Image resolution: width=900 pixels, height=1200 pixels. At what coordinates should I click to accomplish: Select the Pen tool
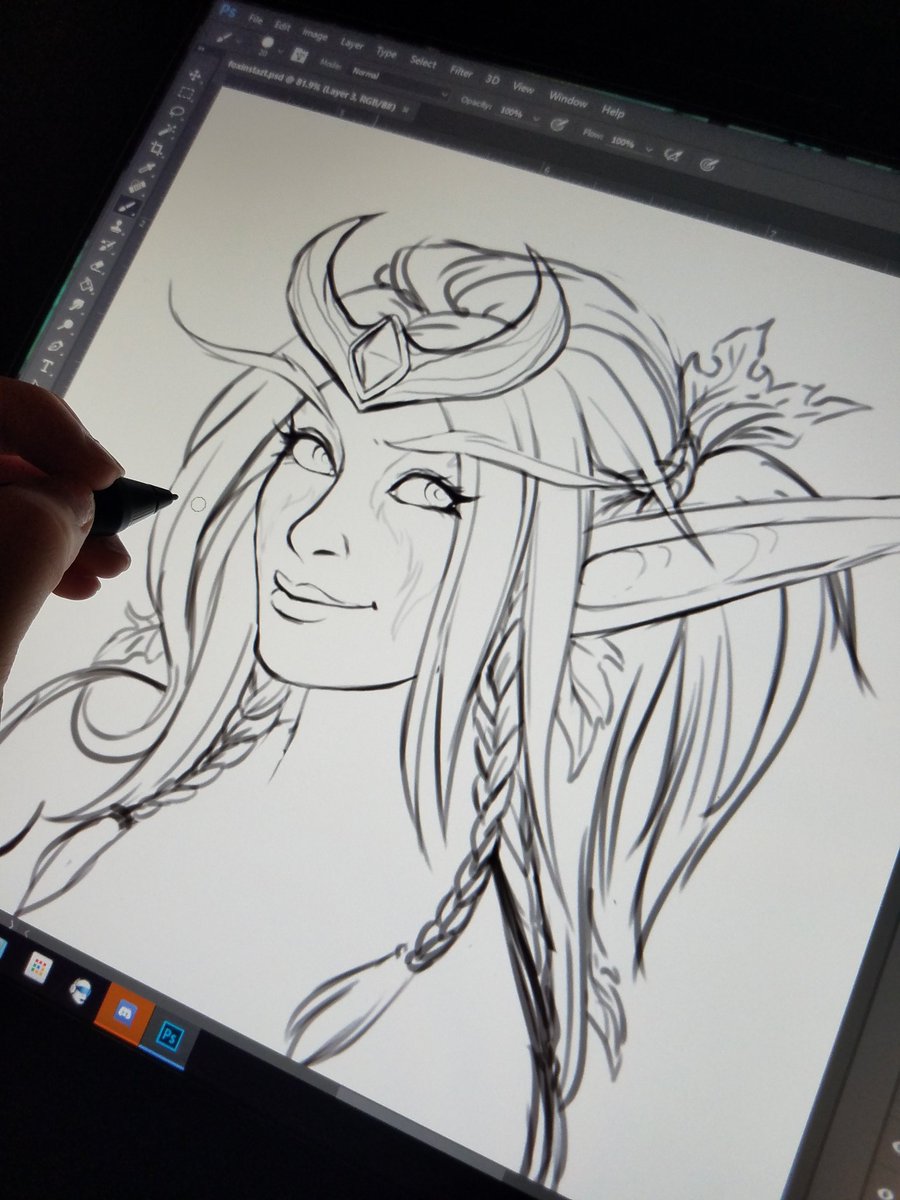[x=56, y=345]
